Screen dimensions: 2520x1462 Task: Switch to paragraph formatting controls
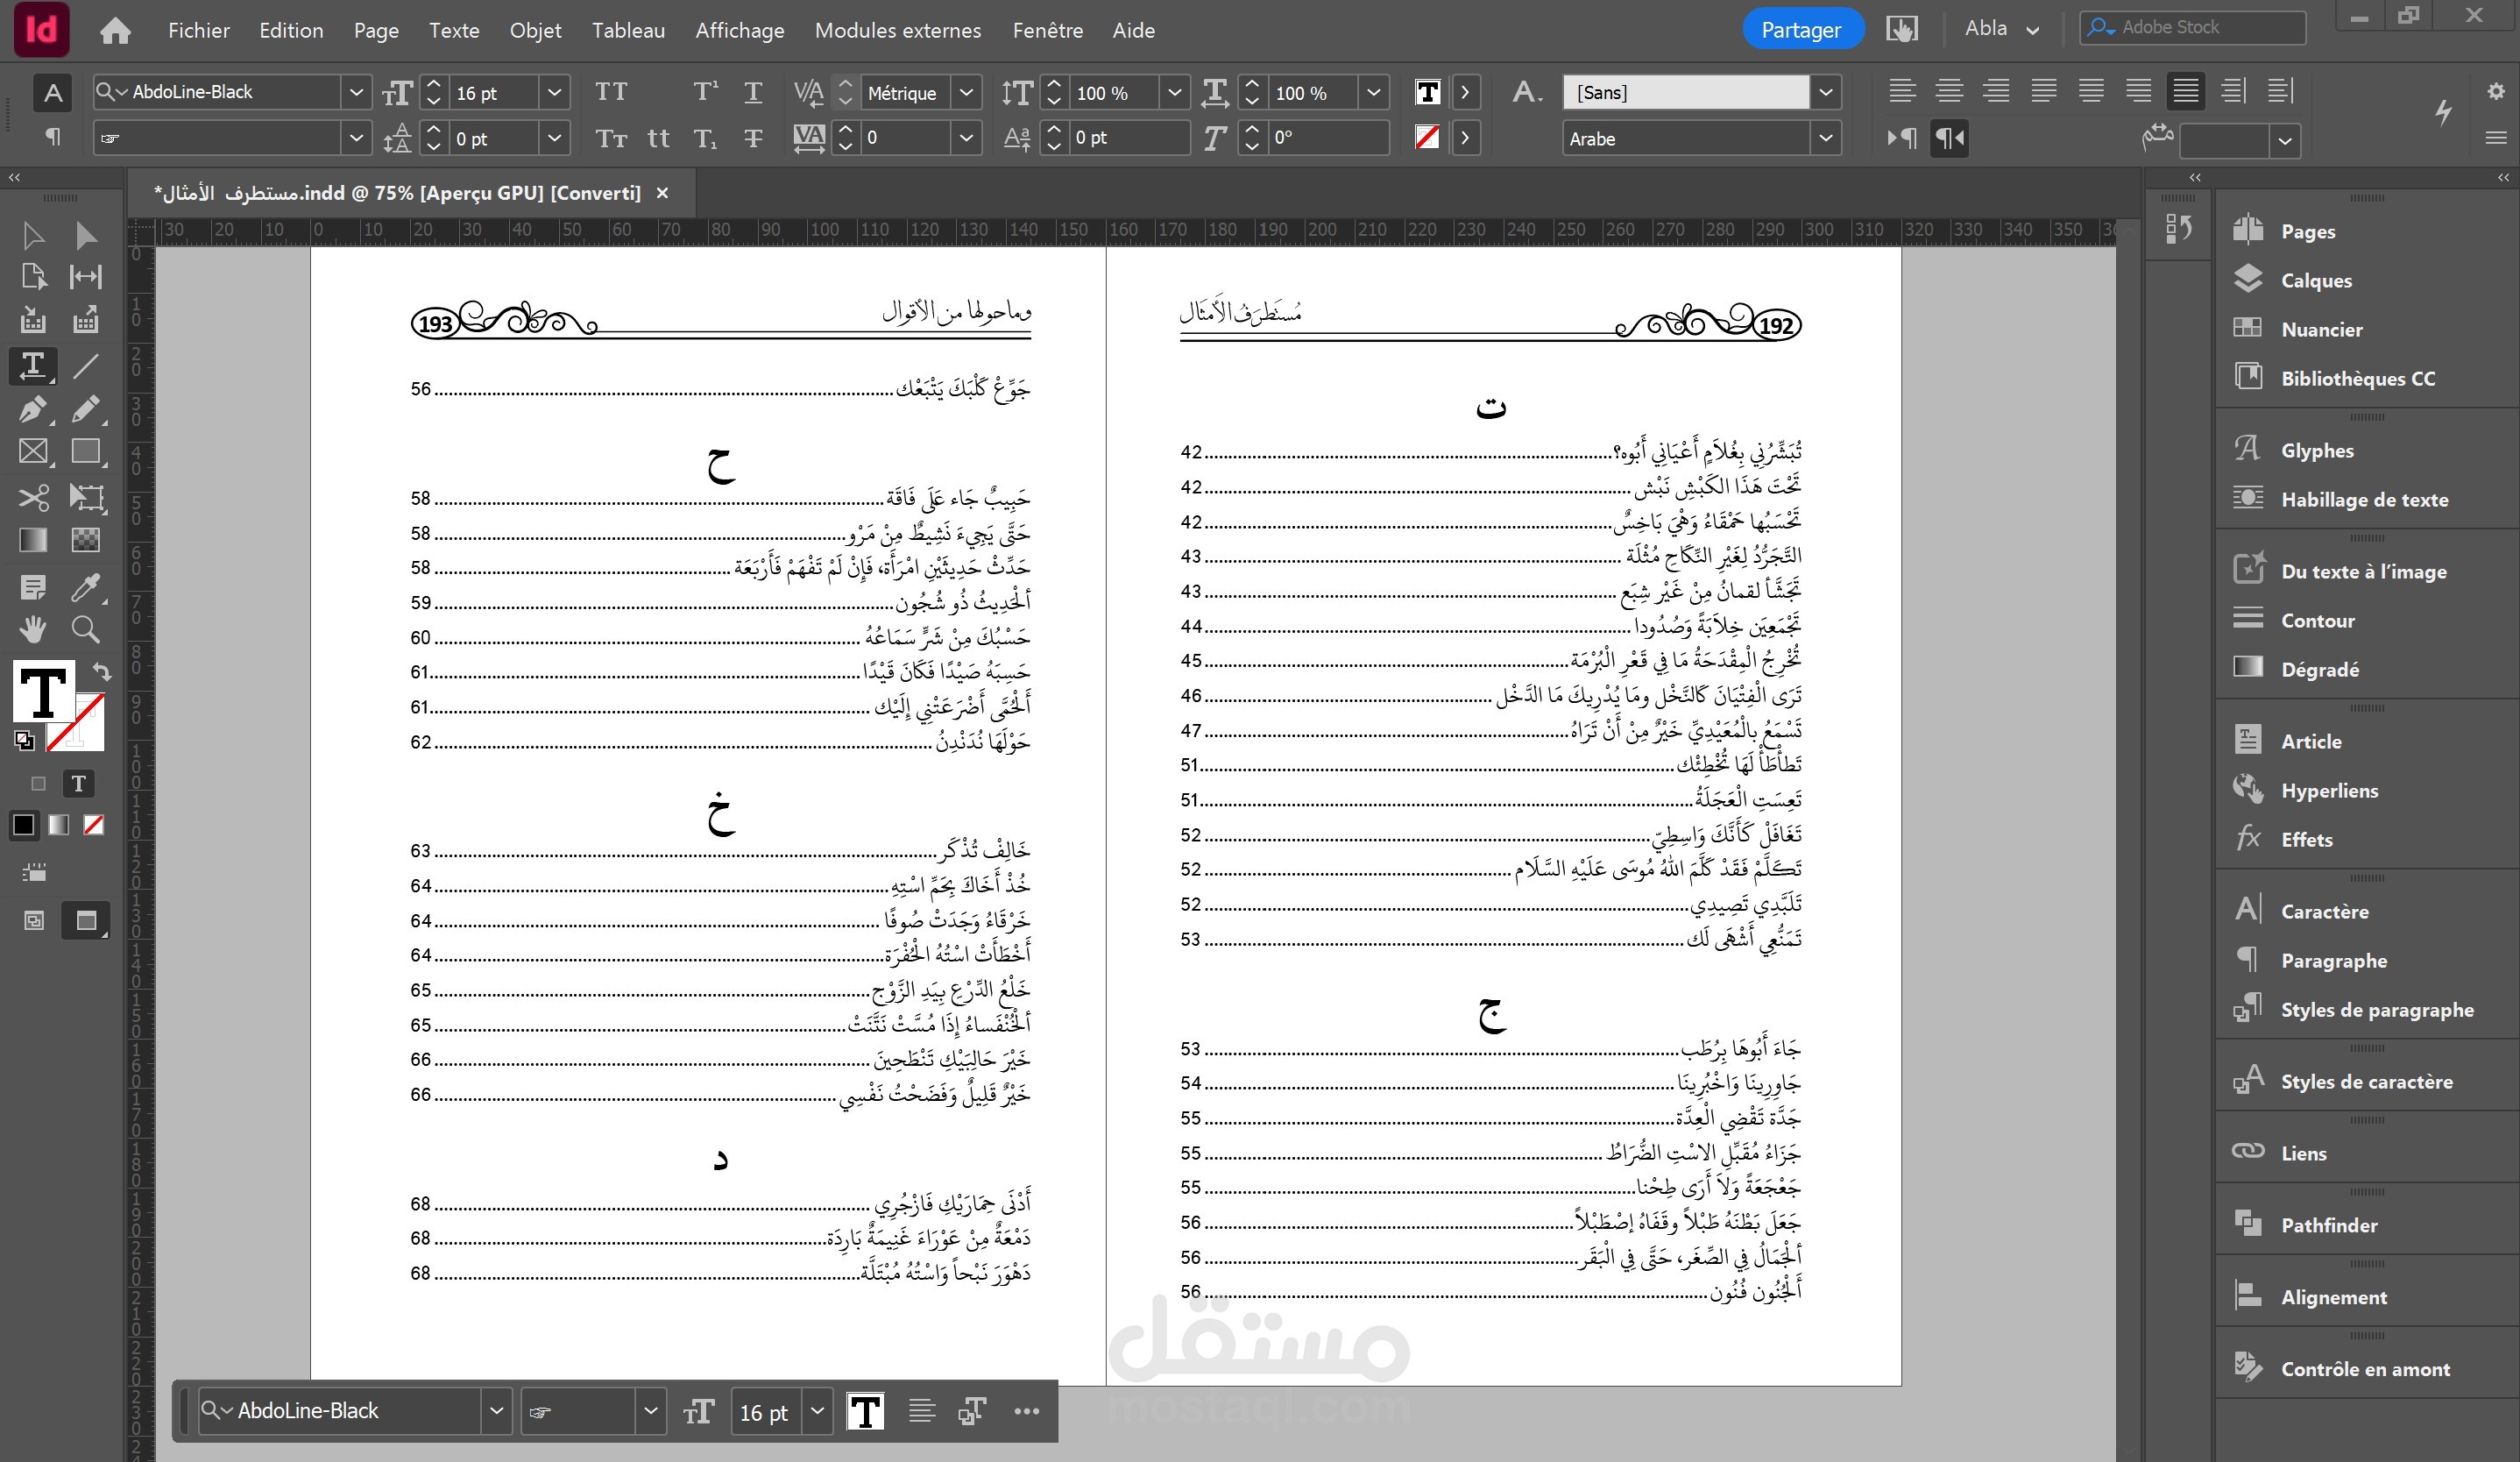pos(53,137)
